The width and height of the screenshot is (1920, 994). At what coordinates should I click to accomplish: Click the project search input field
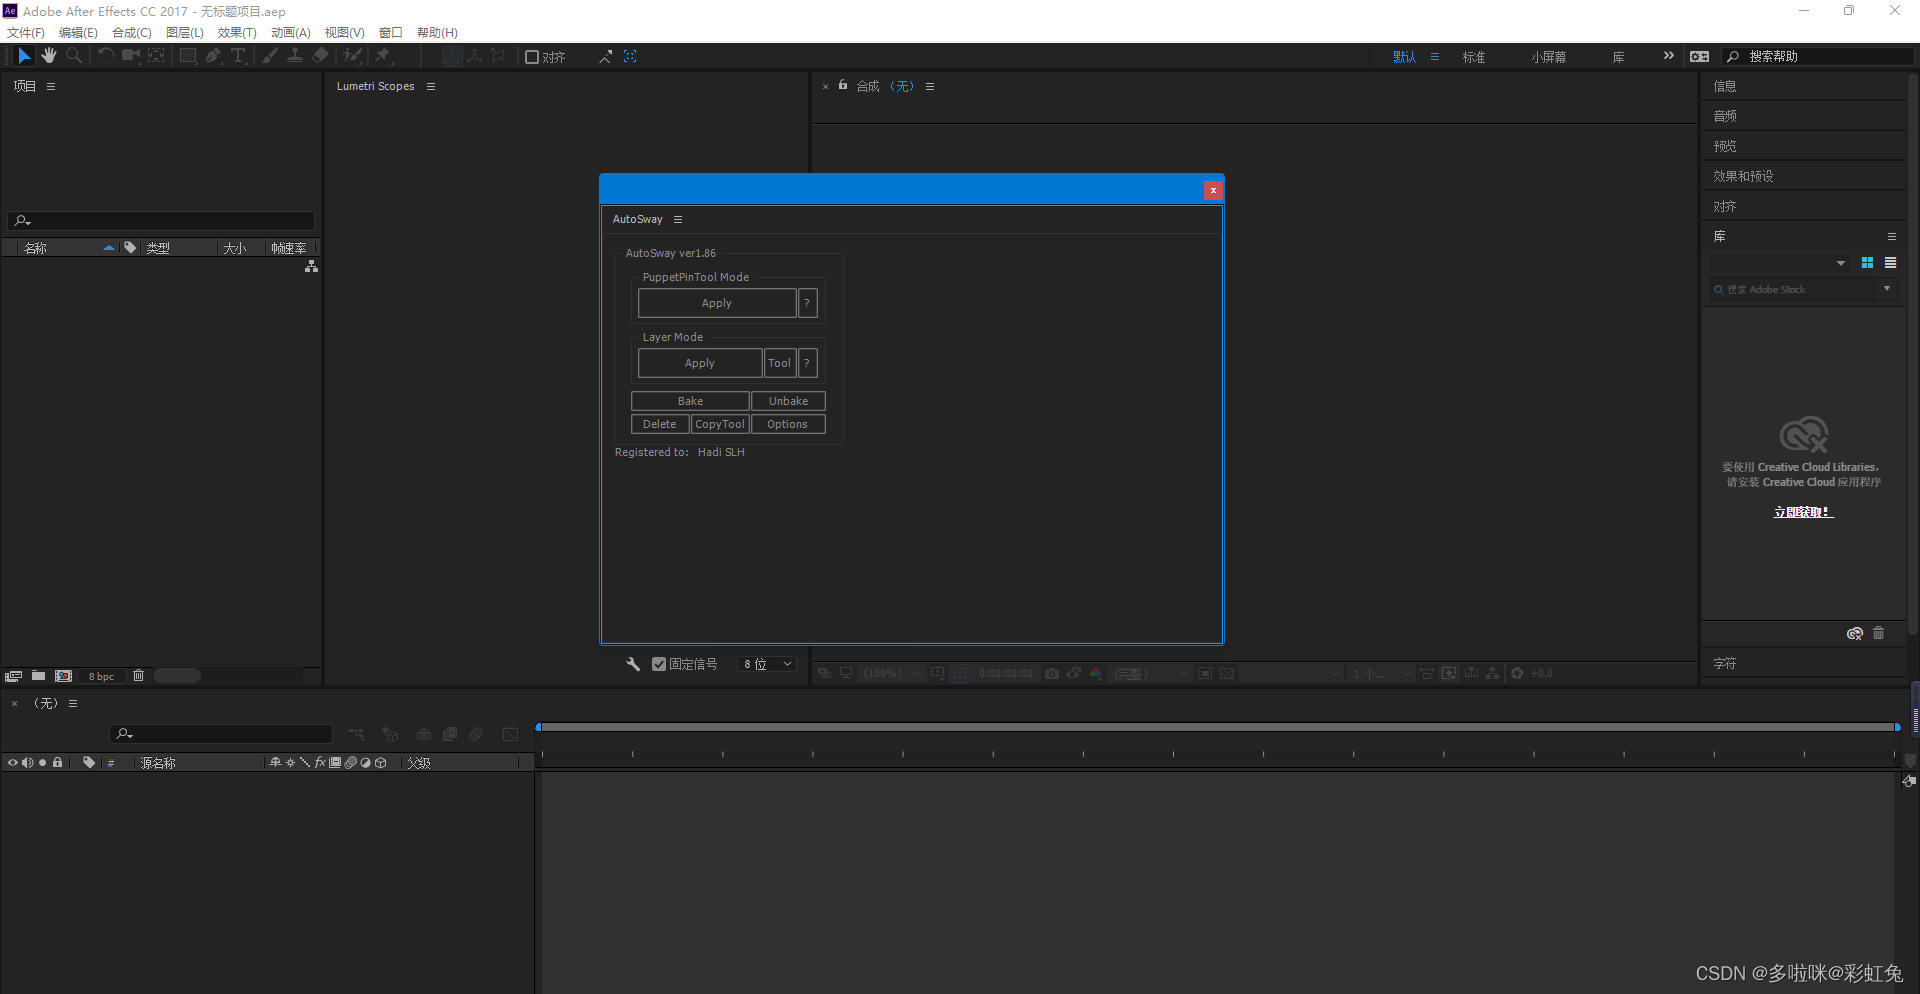160,220
